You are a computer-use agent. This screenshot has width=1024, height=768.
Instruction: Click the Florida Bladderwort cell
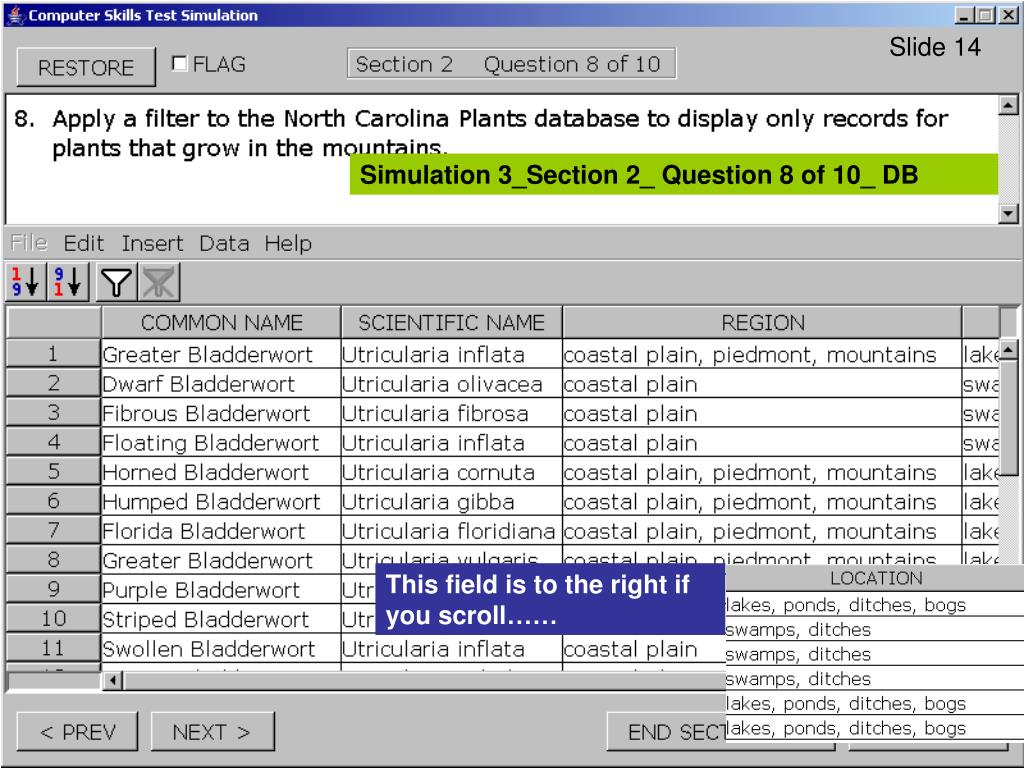point(221,530)
